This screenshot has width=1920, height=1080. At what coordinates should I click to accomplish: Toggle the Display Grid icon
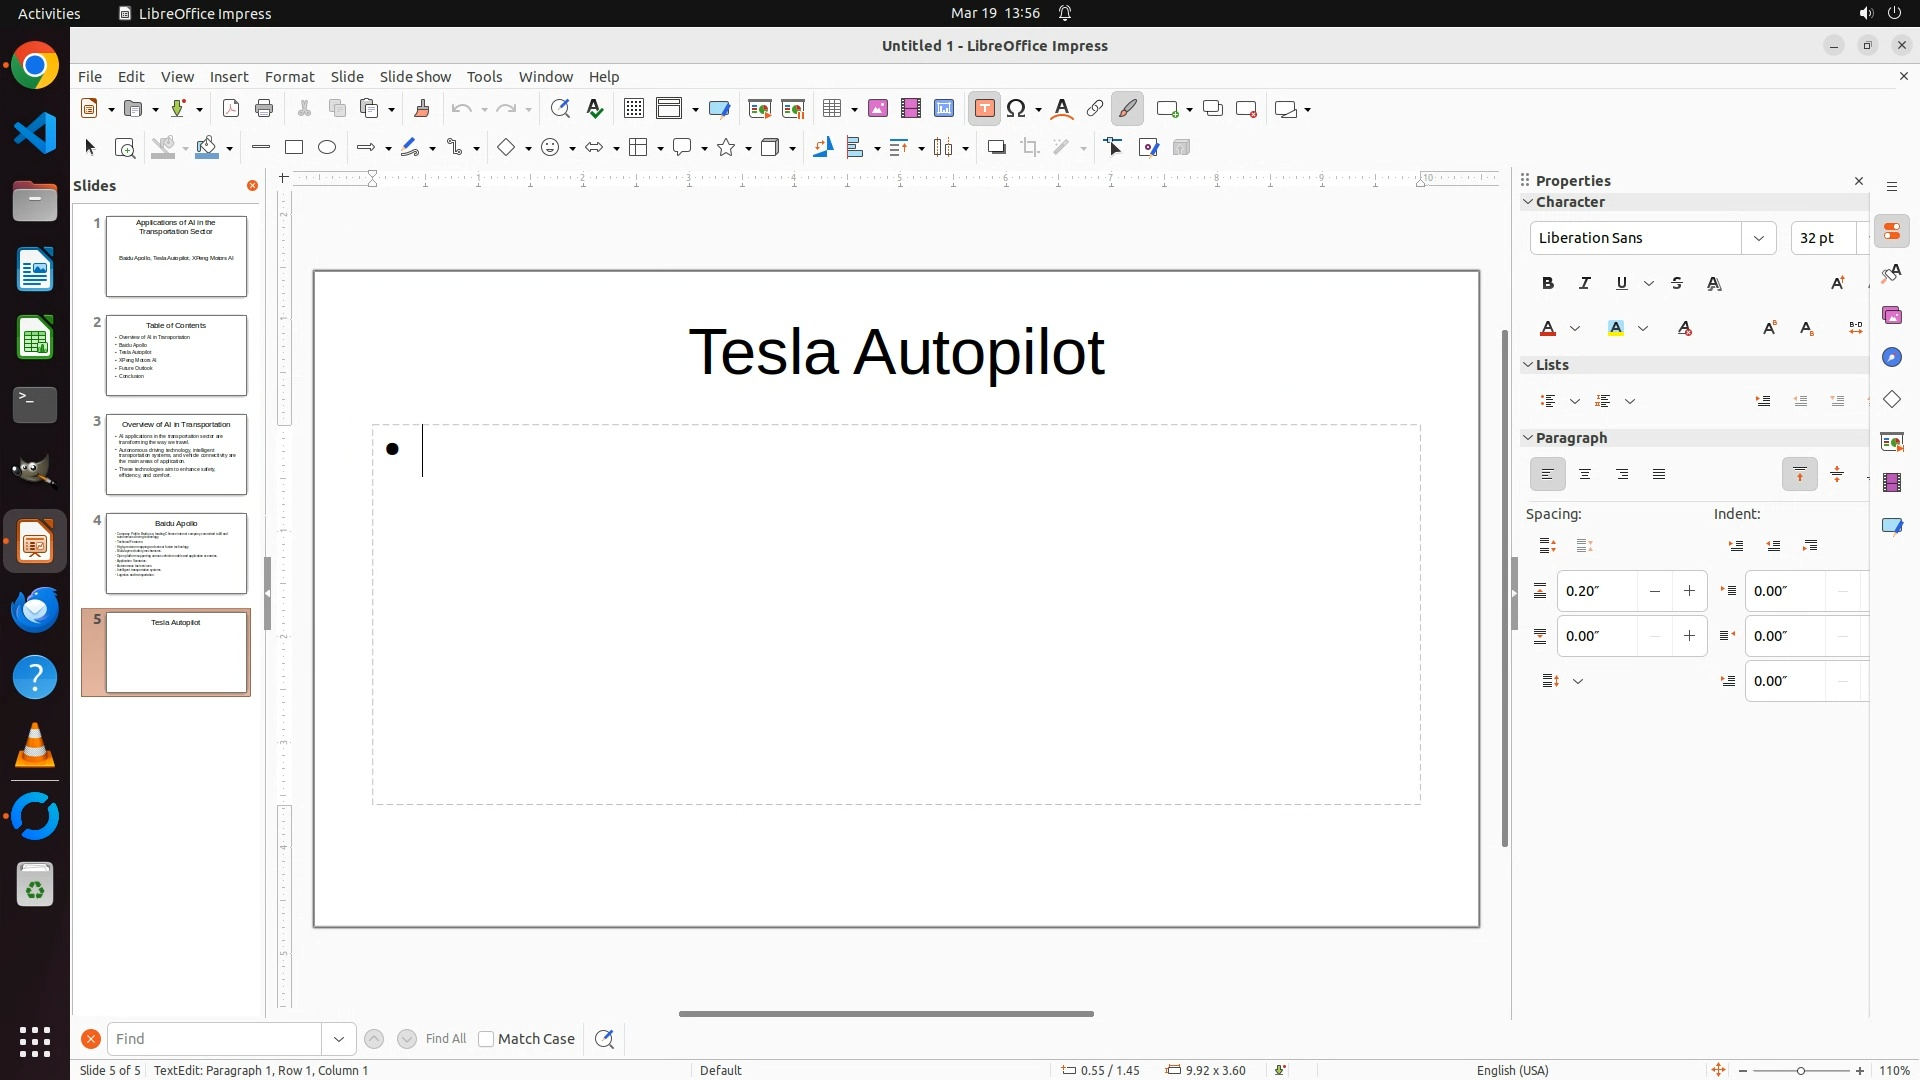coord(633,109)
